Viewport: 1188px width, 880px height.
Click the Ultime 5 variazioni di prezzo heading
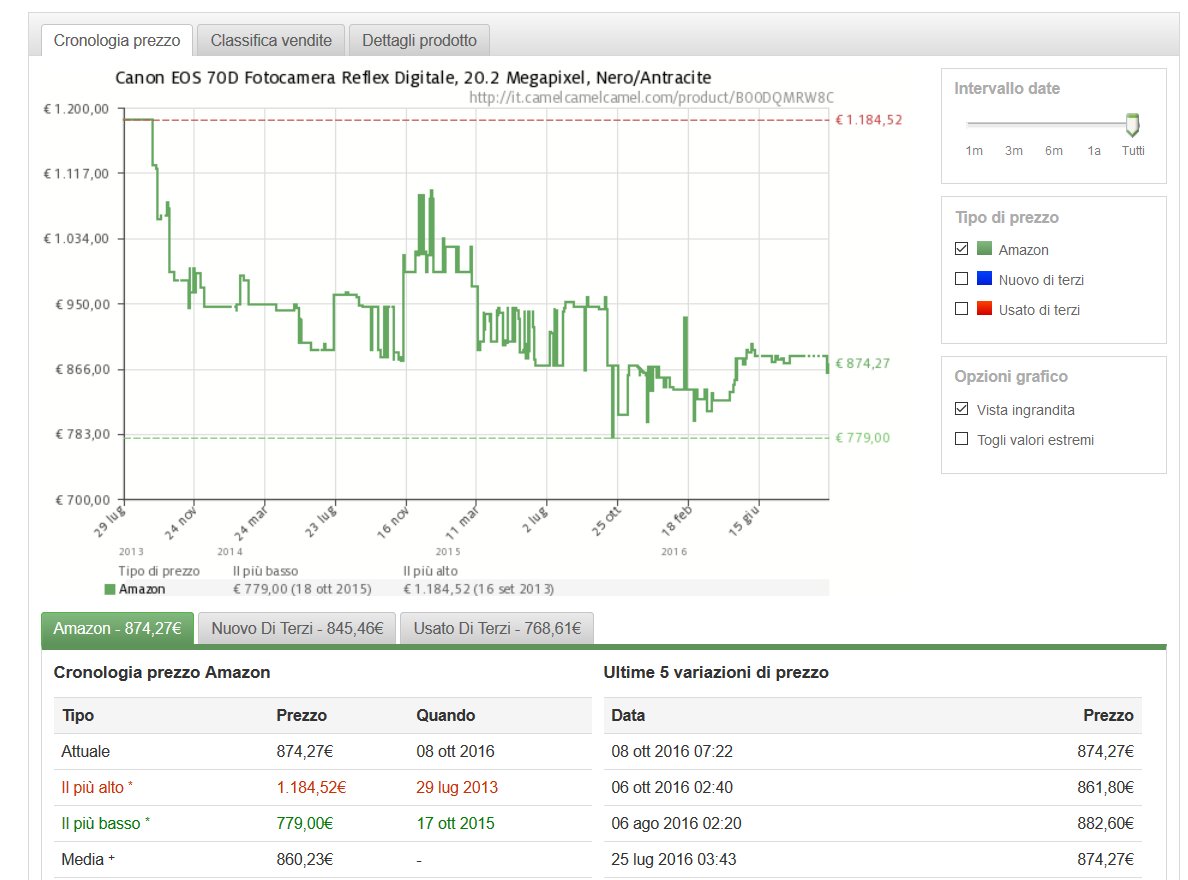click(x=716, y=672)
